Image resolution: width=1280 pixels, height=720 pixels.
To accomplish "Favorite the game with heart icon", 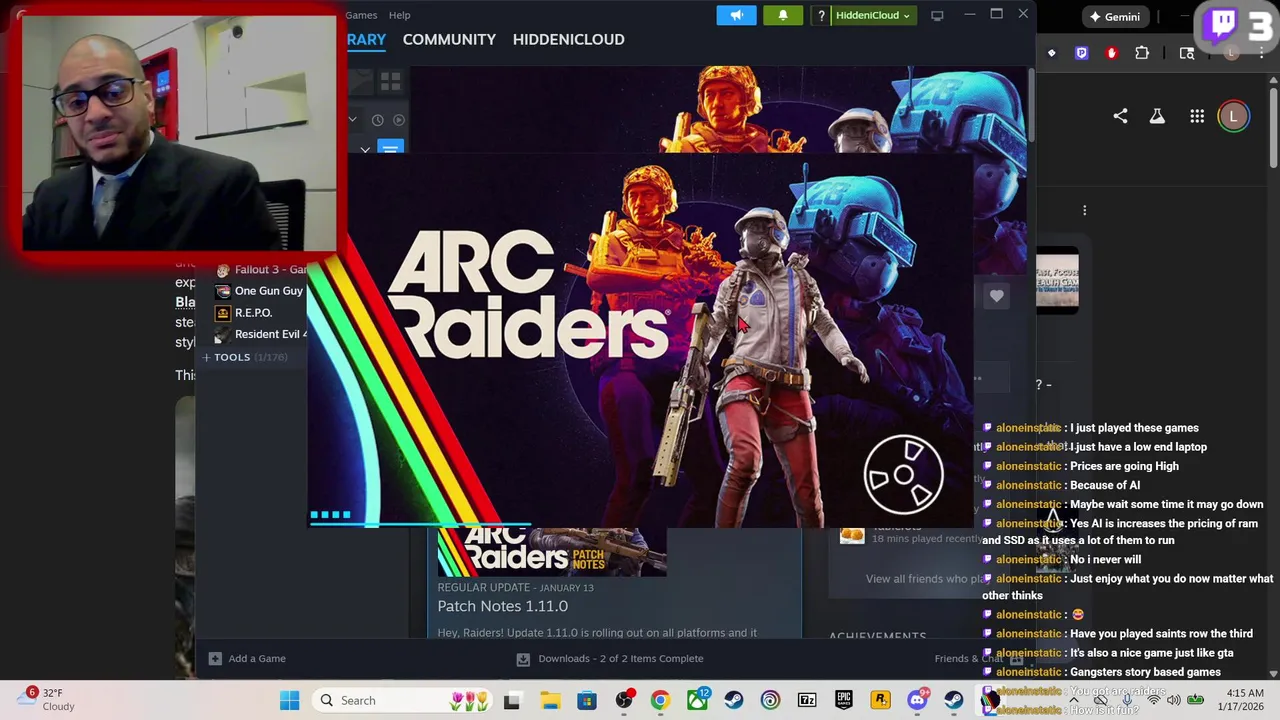I will [x=996, y=296].
